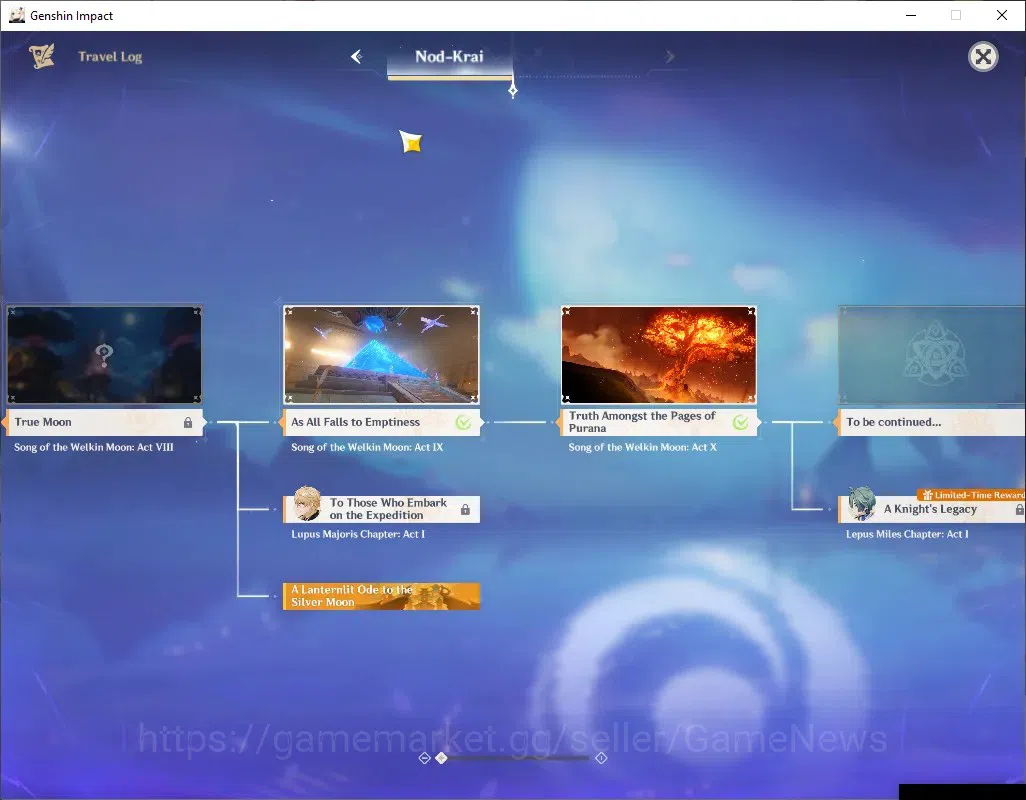Click the yellow four-point star marker

coord(411,141)
